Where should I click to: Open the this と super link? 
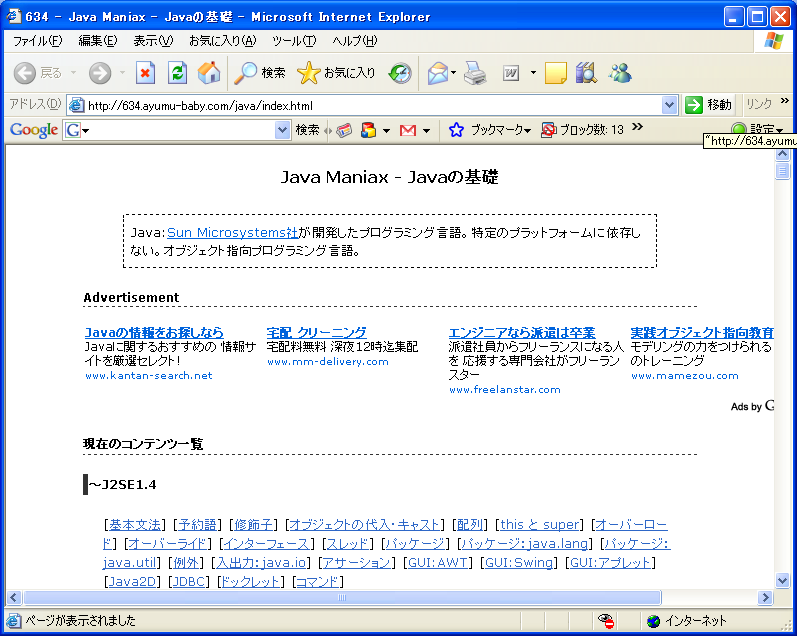click(539, 525)
